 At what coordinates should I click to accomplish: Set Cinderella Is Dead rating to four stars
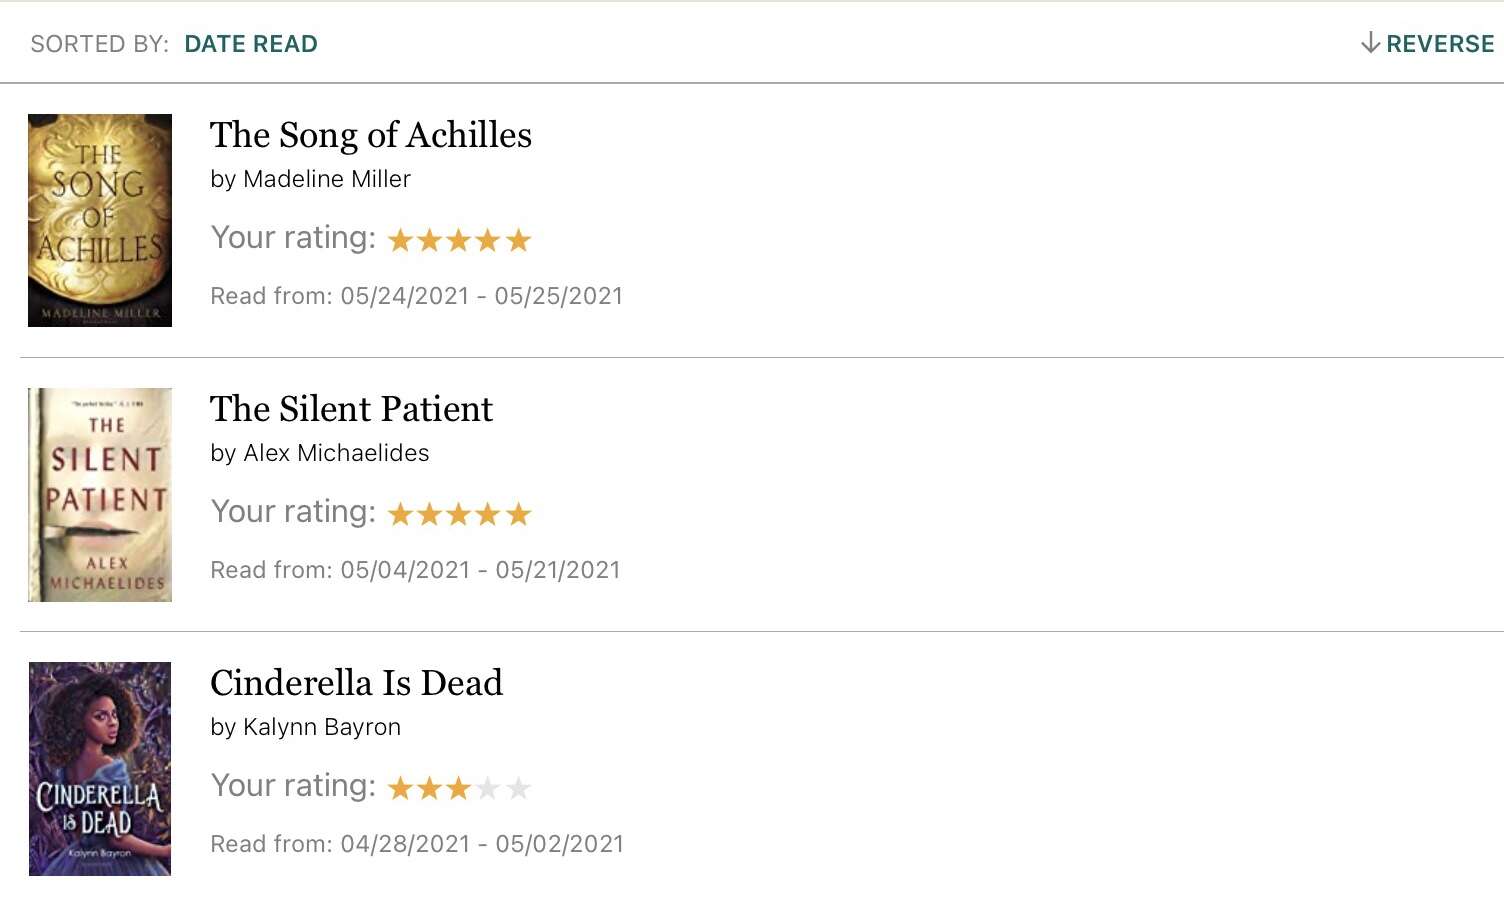tap(488, 788)
